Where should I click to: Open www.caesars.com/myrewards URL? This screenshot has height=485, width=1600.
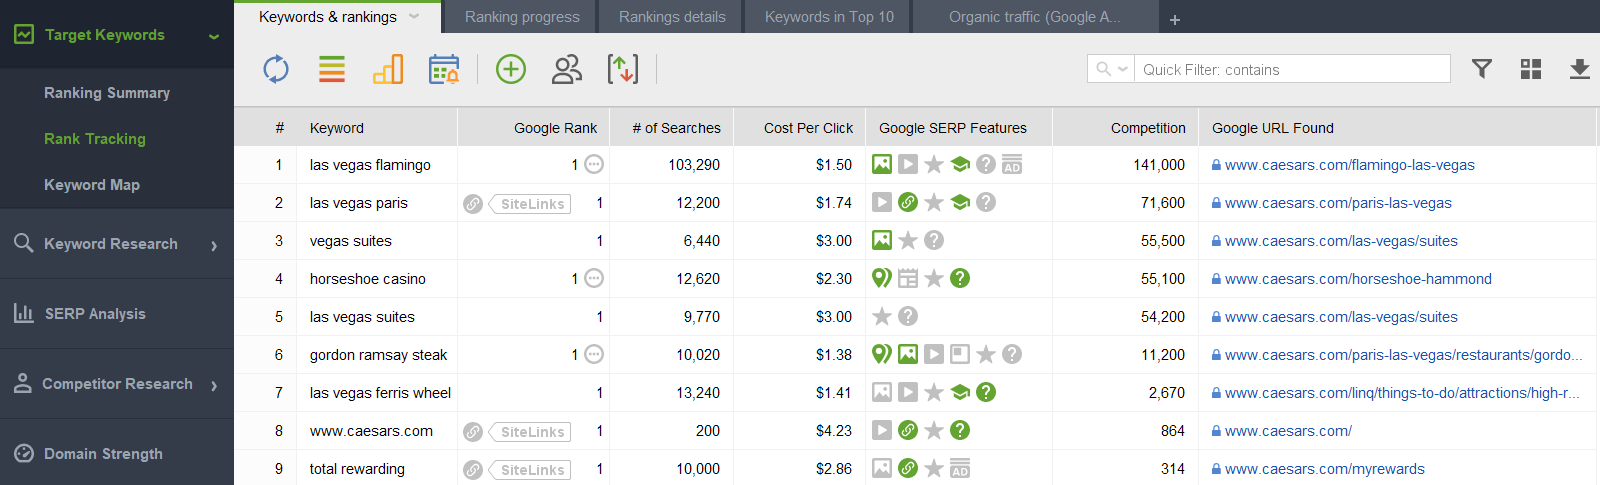tap(1324, 469)
